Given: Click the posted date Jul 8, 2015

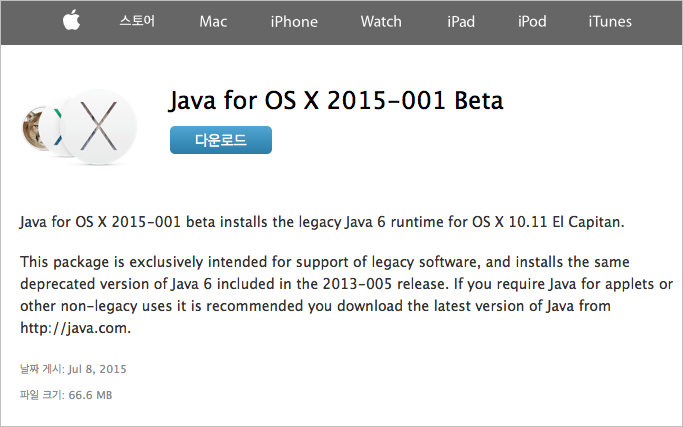Looking at the screenshot, I should (97, 369).
